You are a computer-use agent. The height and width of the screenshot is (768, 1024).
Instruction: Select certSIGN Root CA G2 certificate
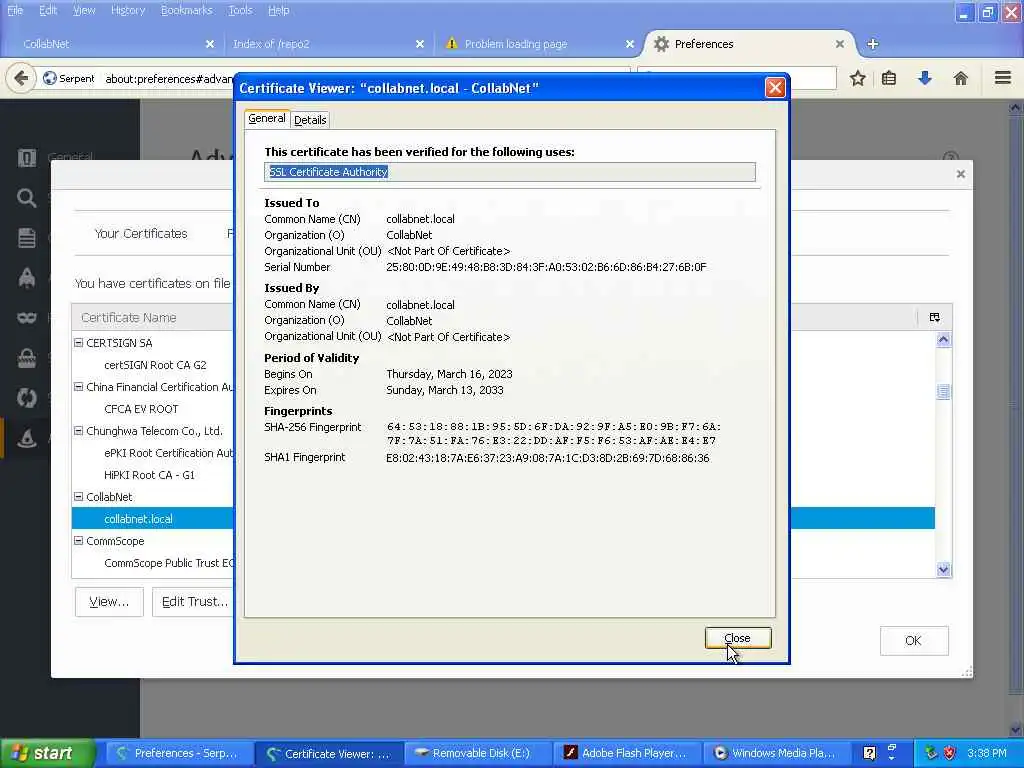point(155,365)
